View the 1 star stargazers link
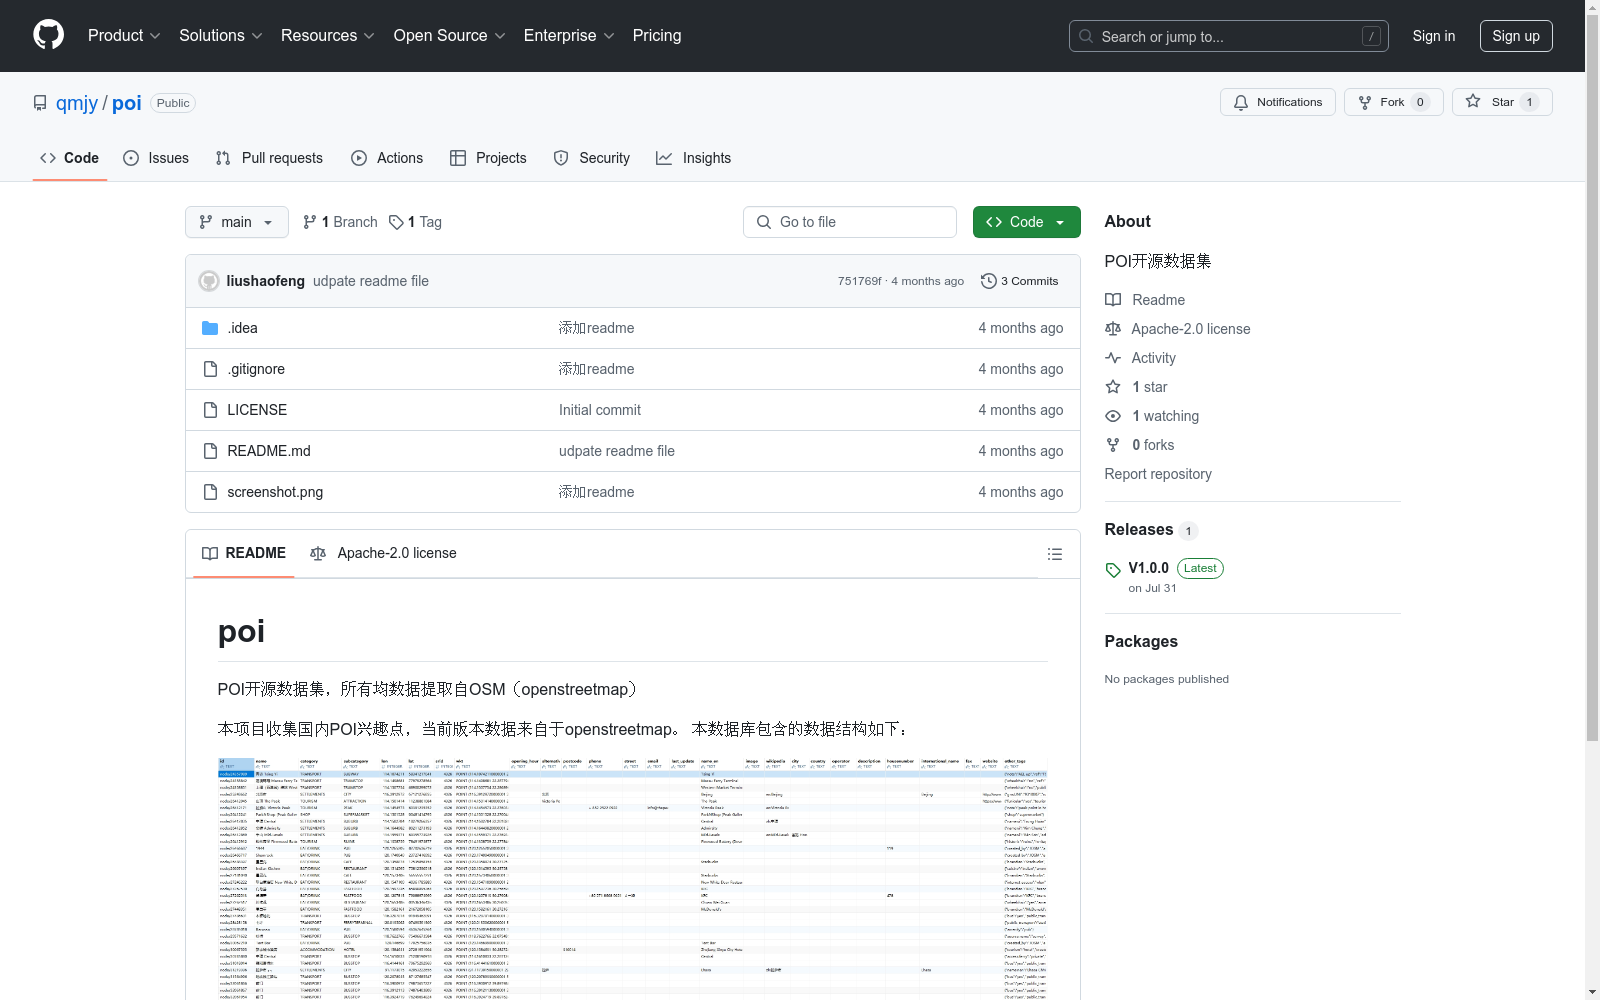The height and width of the screenshot is (1000, 1600). pyautogui.click(x=1136, y=387)
